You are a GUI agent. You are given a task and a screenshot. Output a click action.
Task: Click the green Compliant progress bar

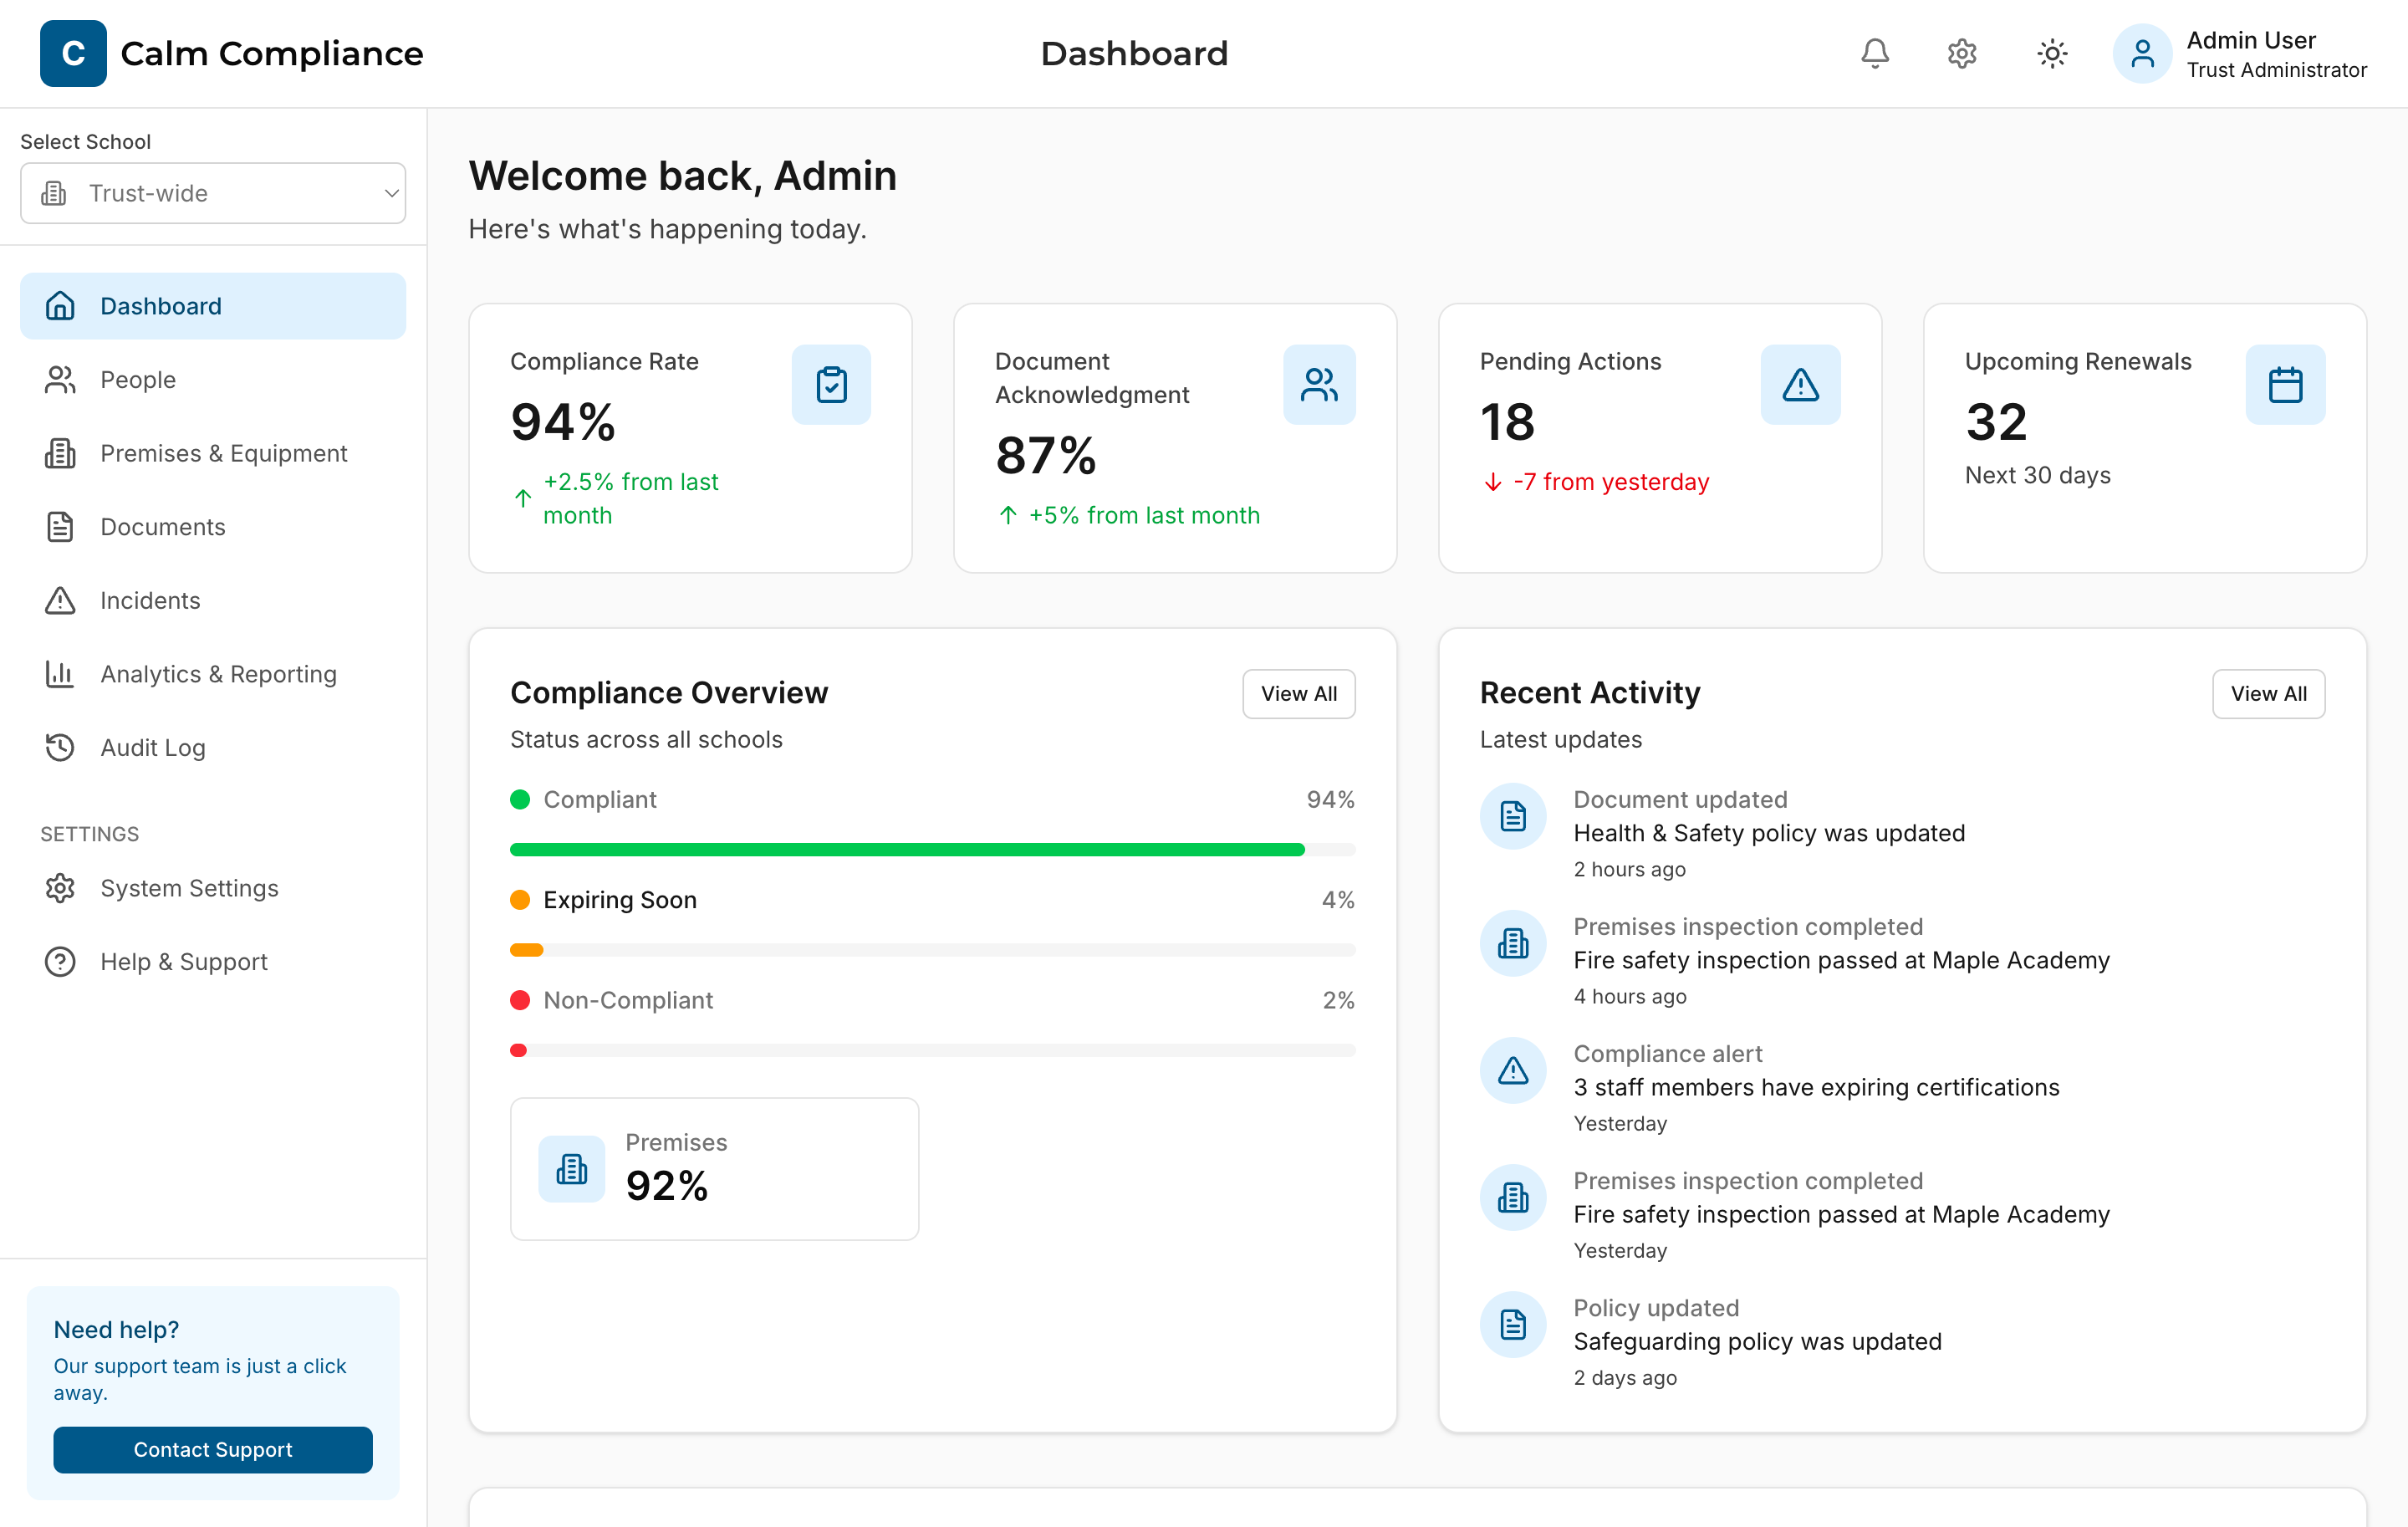click(x=907, y=849)
